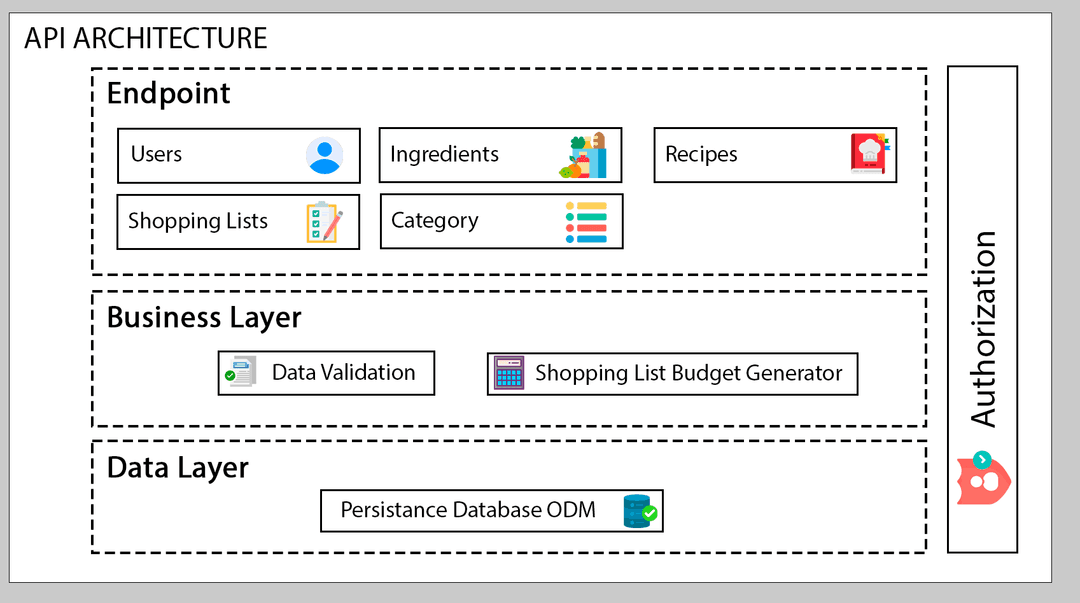Select the API ARCHITECTURE title

pyautogui.click(x=146, y=38)
